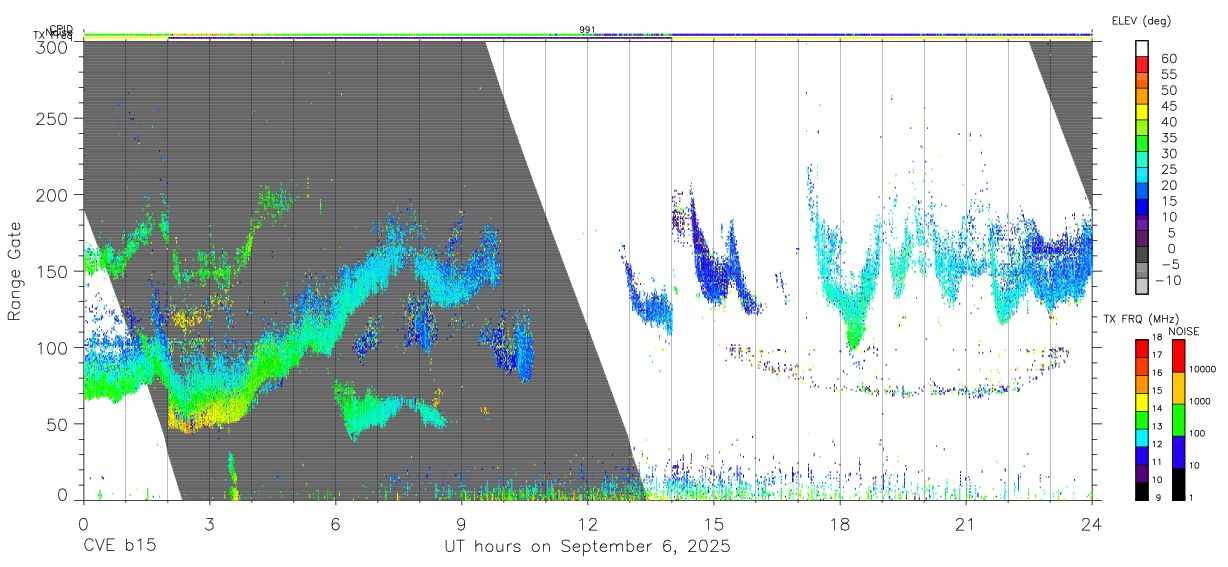
Task: Click the 'Range Gate' y-axis label
Action: (15, 271)
